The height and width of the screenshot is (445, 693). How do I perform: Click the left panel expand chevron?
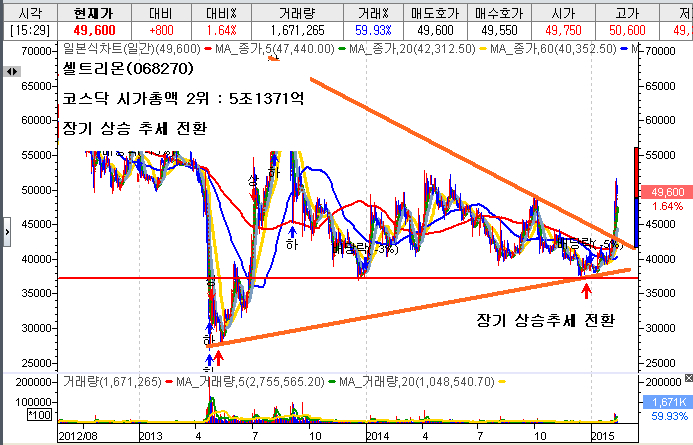(x=7, y=233)
